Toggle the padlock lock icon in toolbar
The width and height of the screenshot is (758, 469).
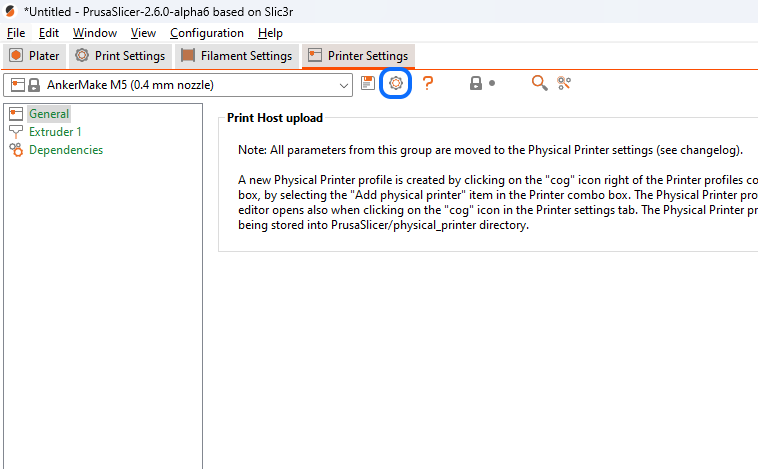[x=477, y=84]
